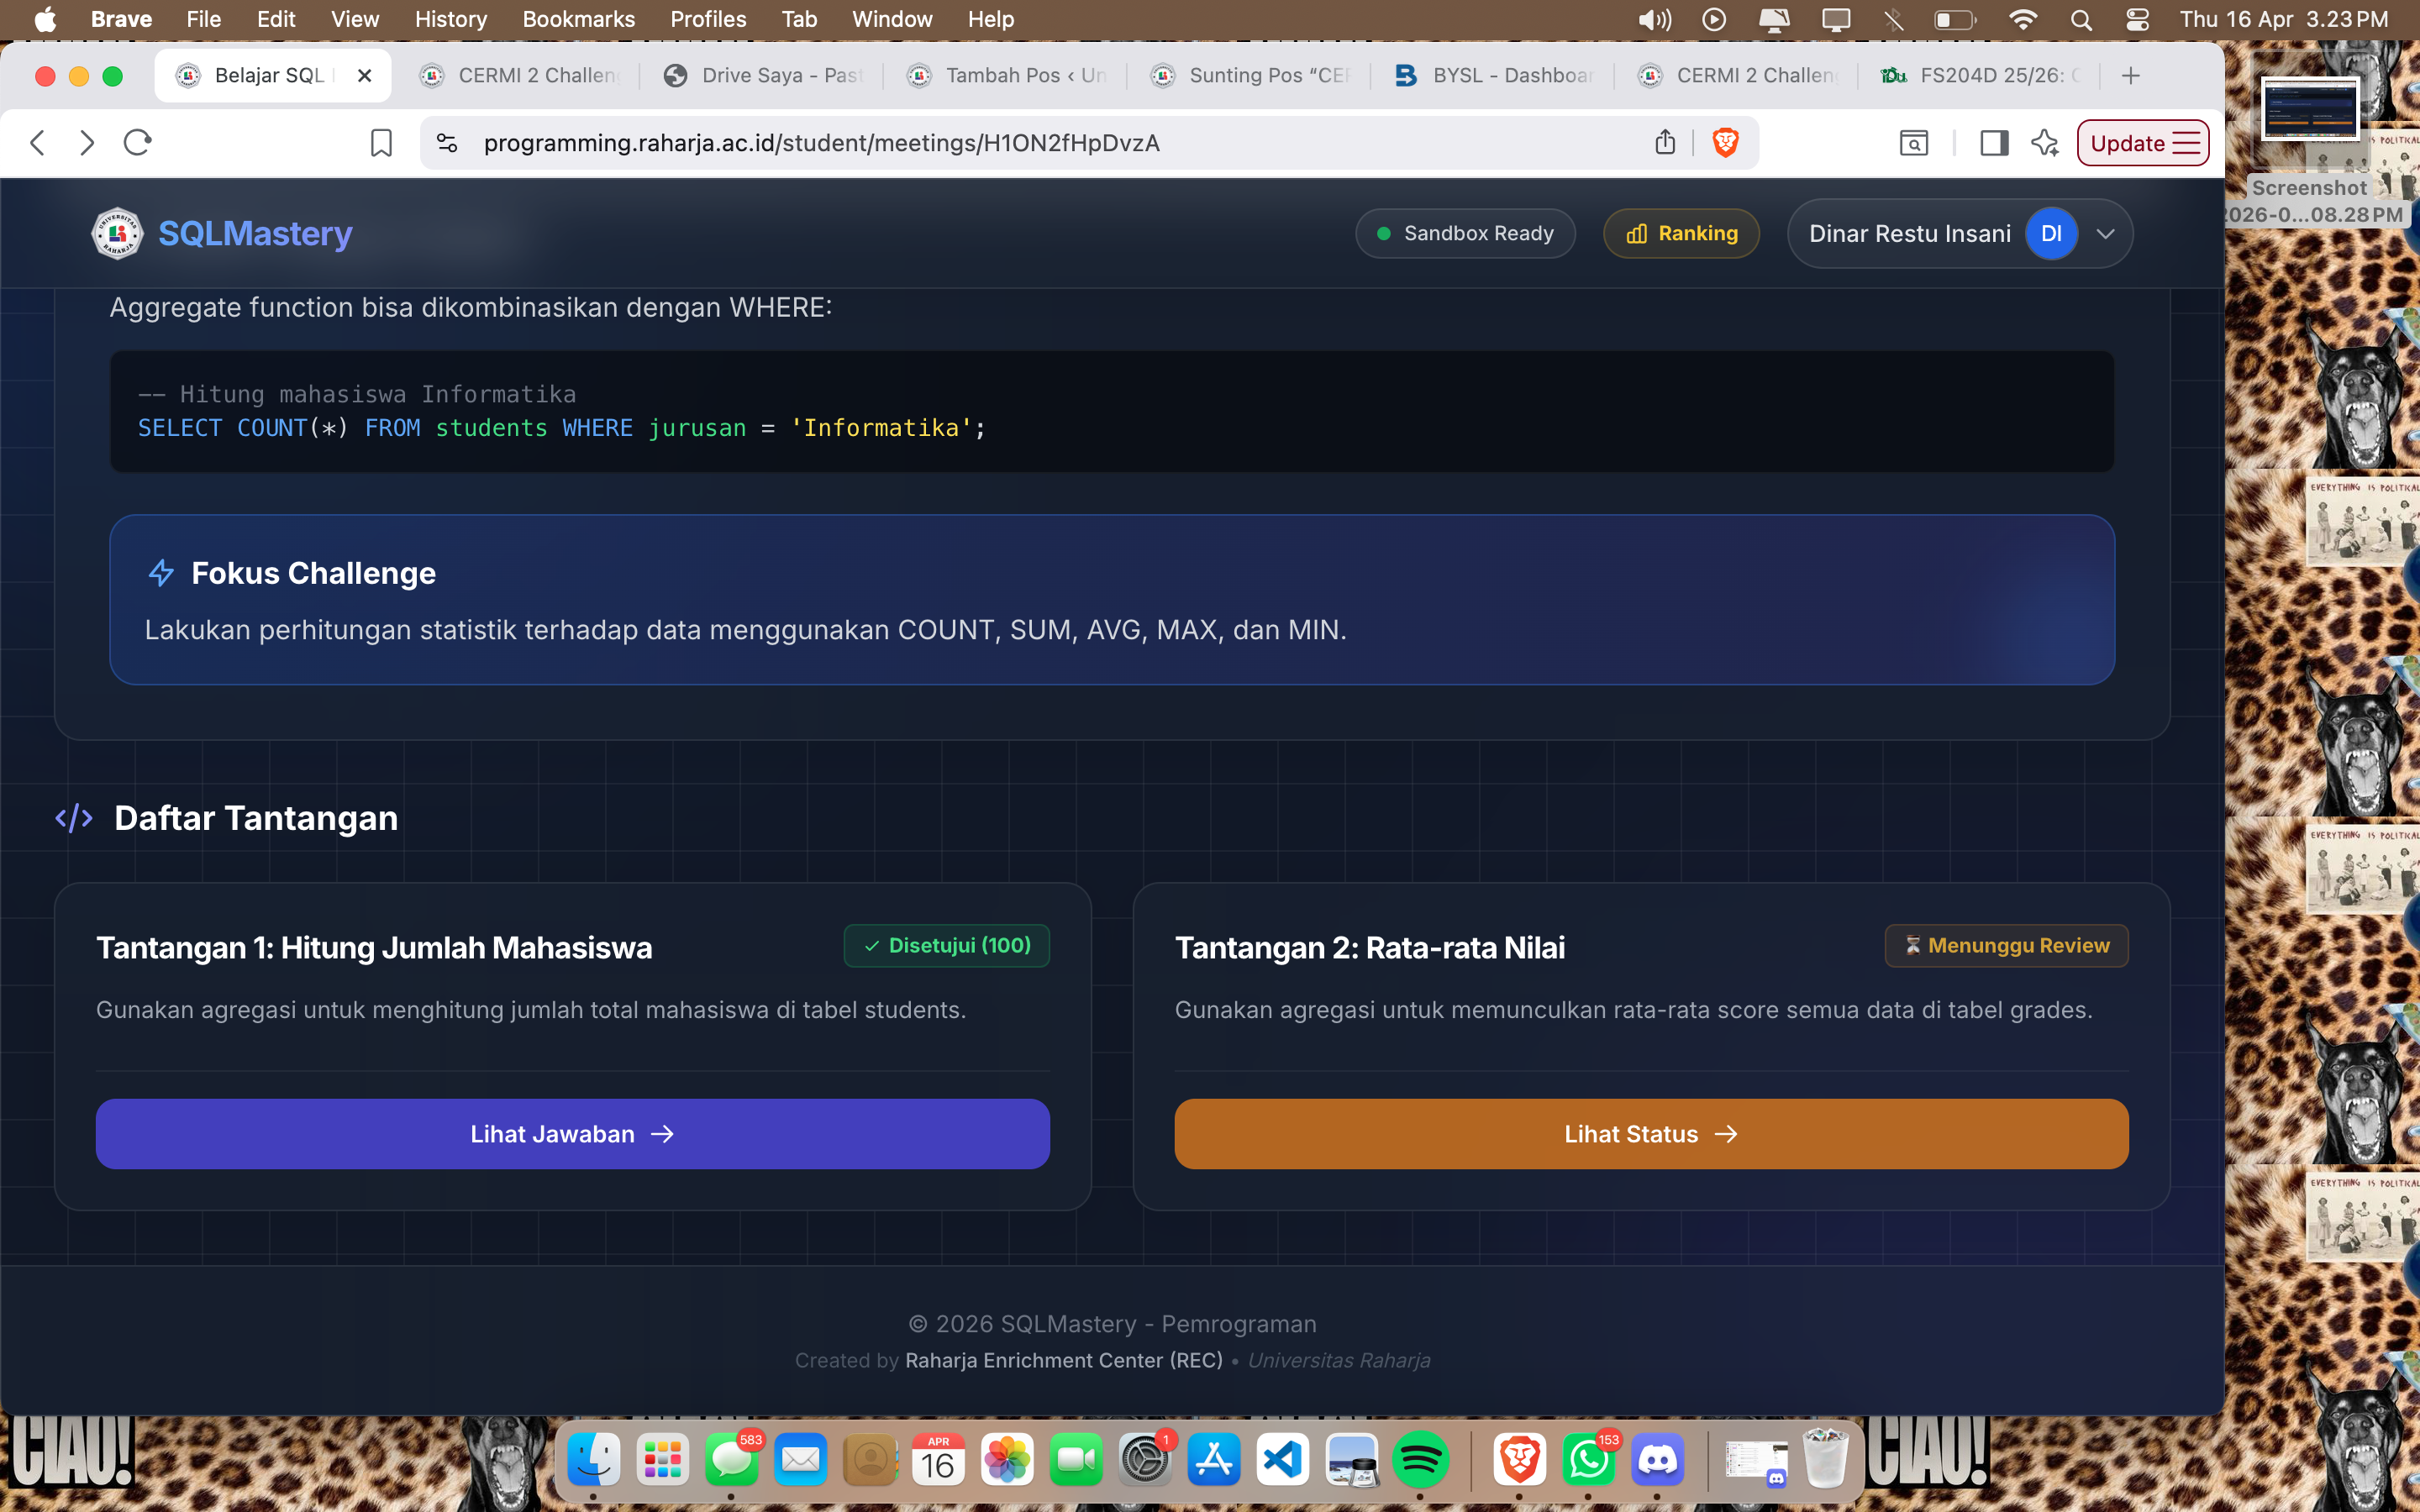This screenshot has width=2420, height=1512.
Task: Reload the current page
Action: [137, 143]
